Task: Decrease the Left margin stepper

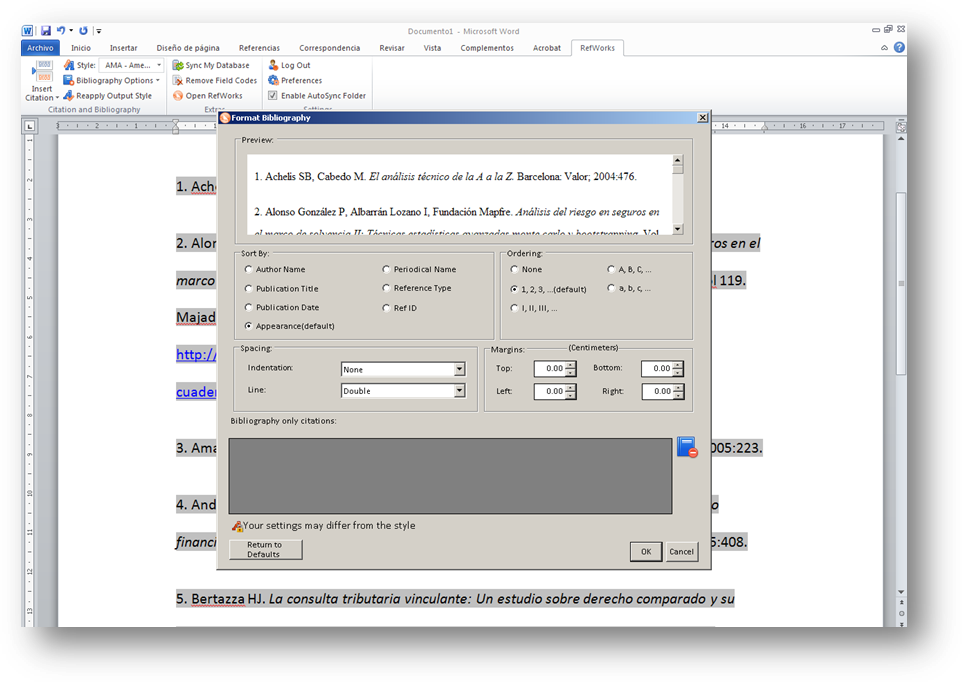Action: [x=571, y=395]
